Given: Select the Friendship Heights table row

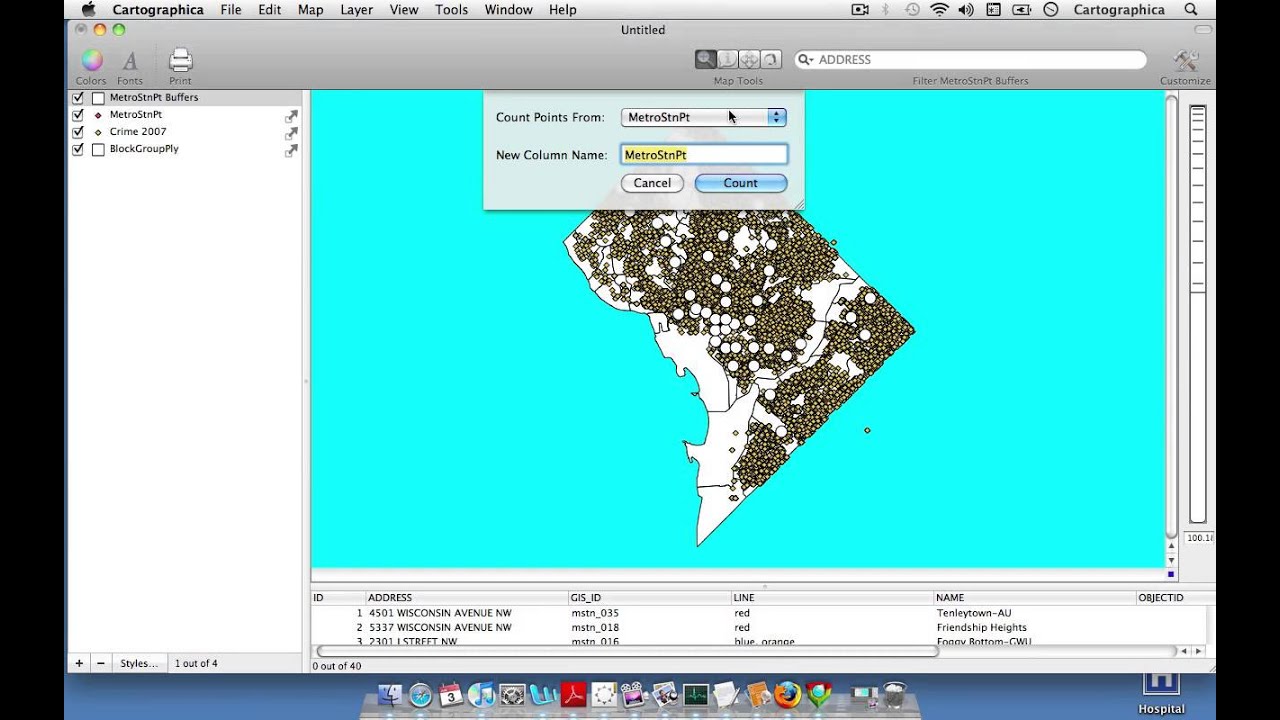Looking at the screenshot, I should tap(758, 628).
